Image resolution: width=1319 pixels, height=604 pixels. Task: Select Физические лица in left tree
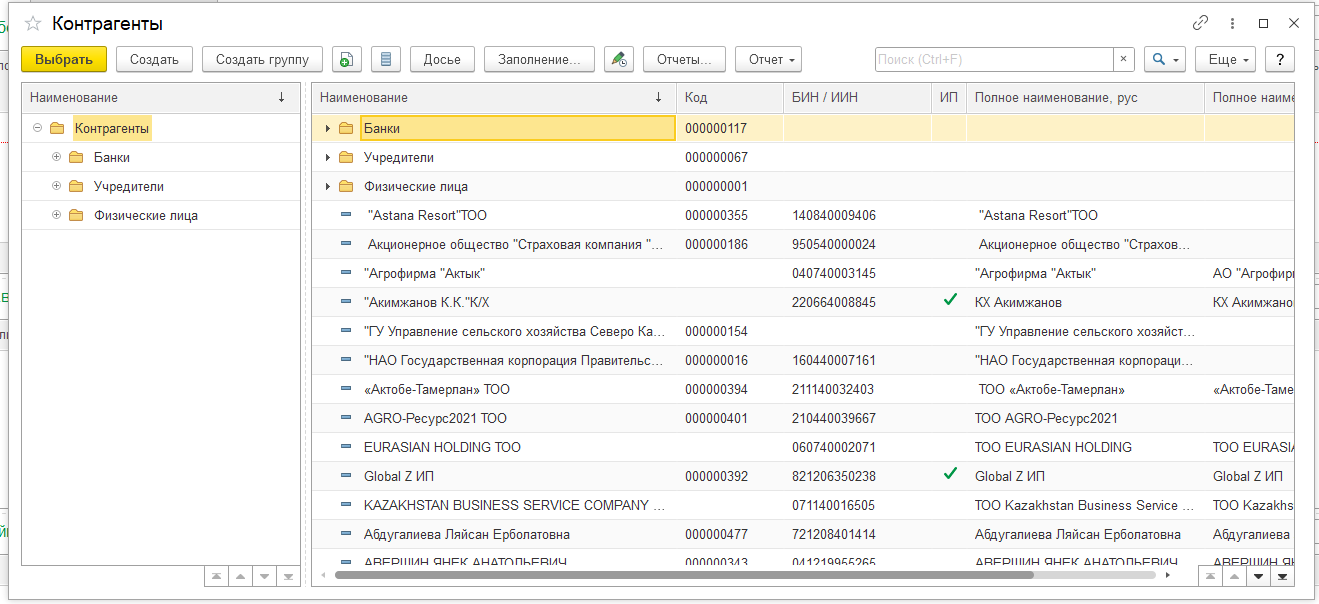(146, 215)
